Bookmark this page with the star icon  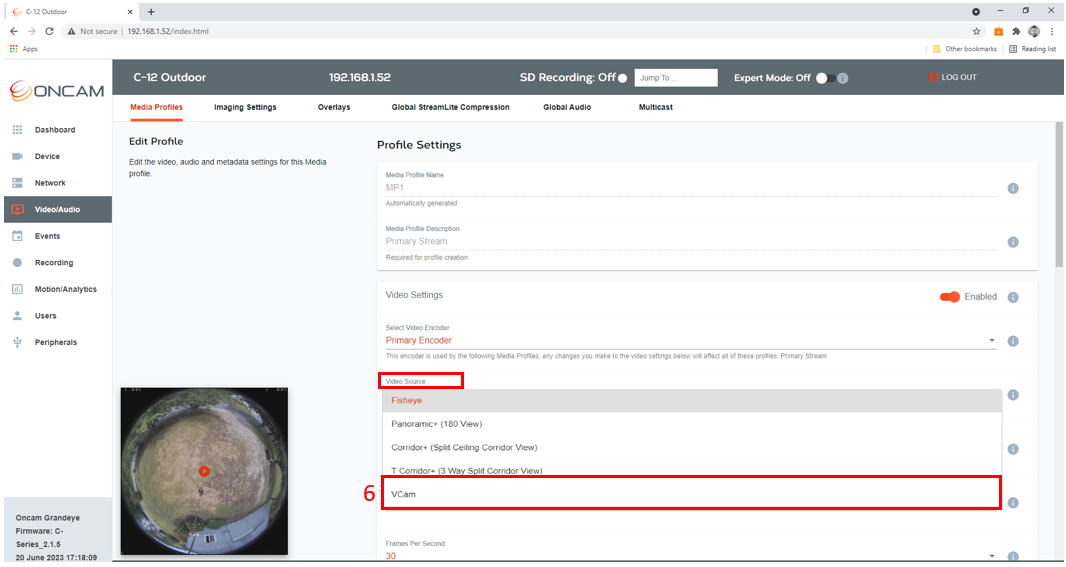tap(976, 31)
